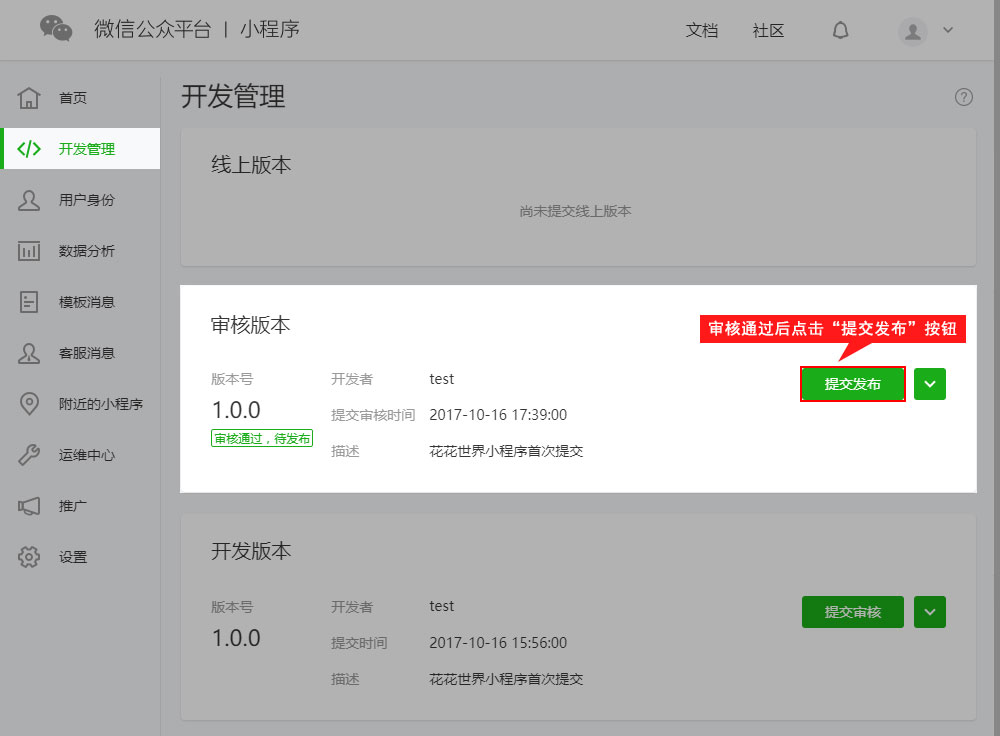Viewport: 1000px width, 736px height.
Task: Open the 模板消息 menu item
Action: 86,302
